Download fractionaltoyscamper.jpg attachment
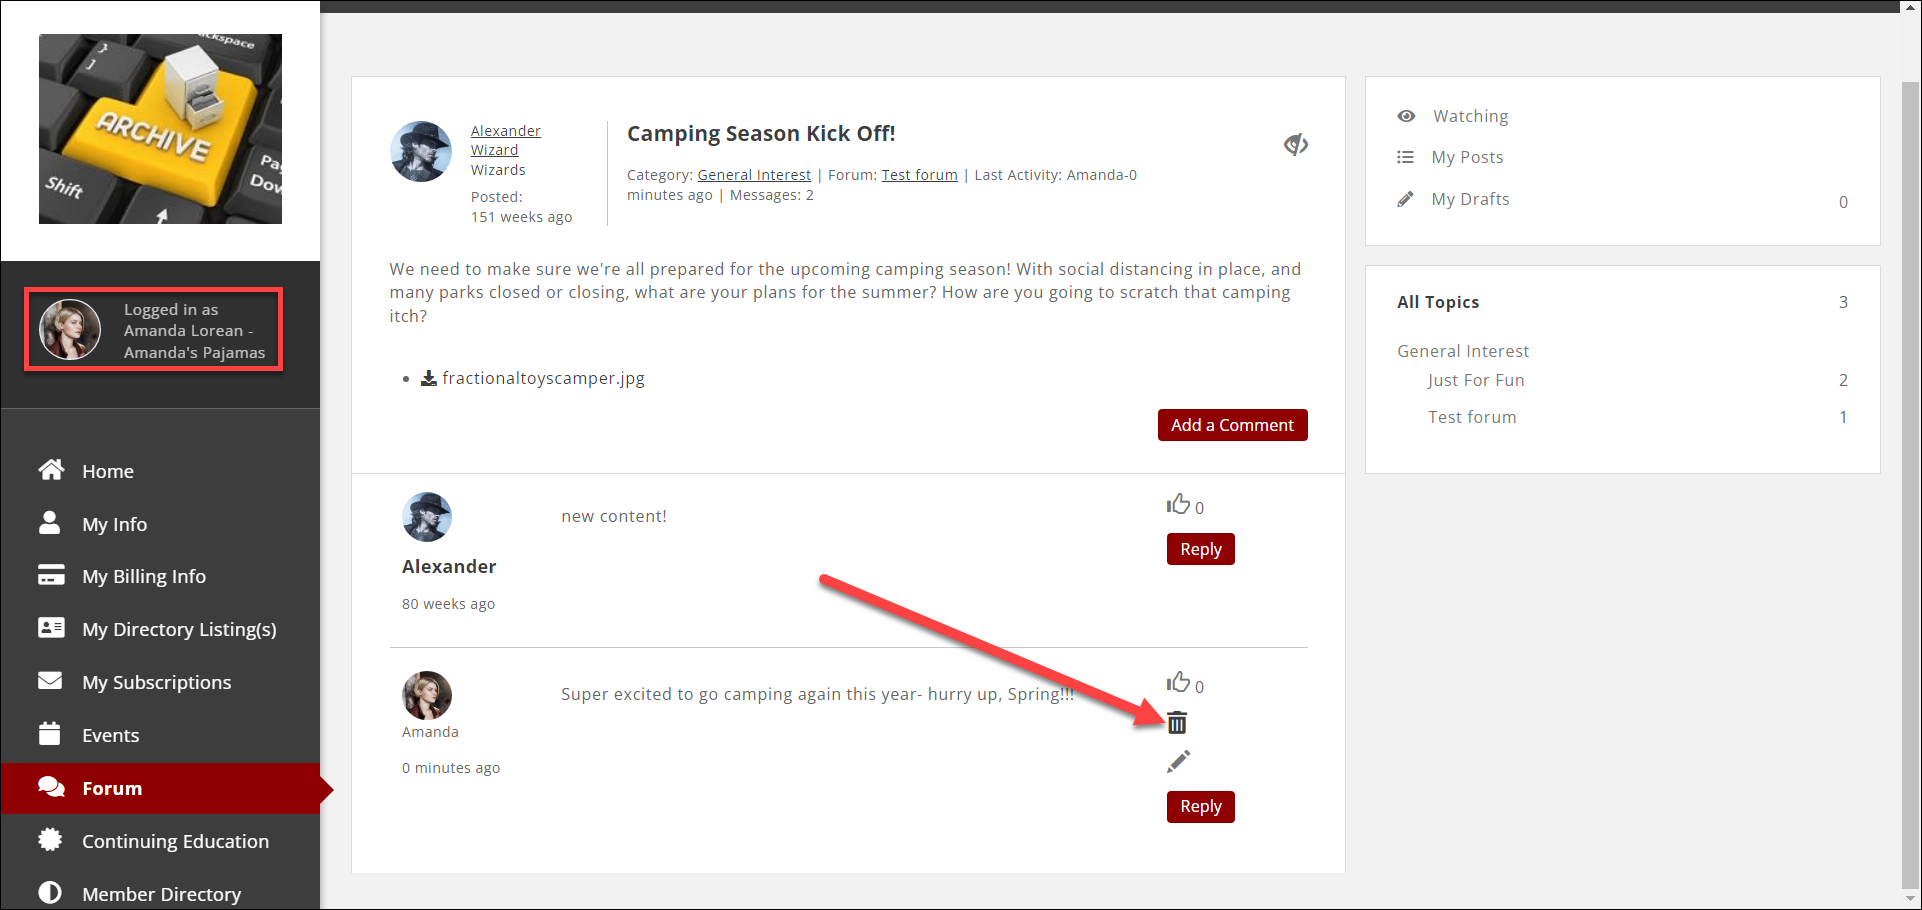Image resolution: width=1922 pixels, height=910 pixels. click(533, 378)
